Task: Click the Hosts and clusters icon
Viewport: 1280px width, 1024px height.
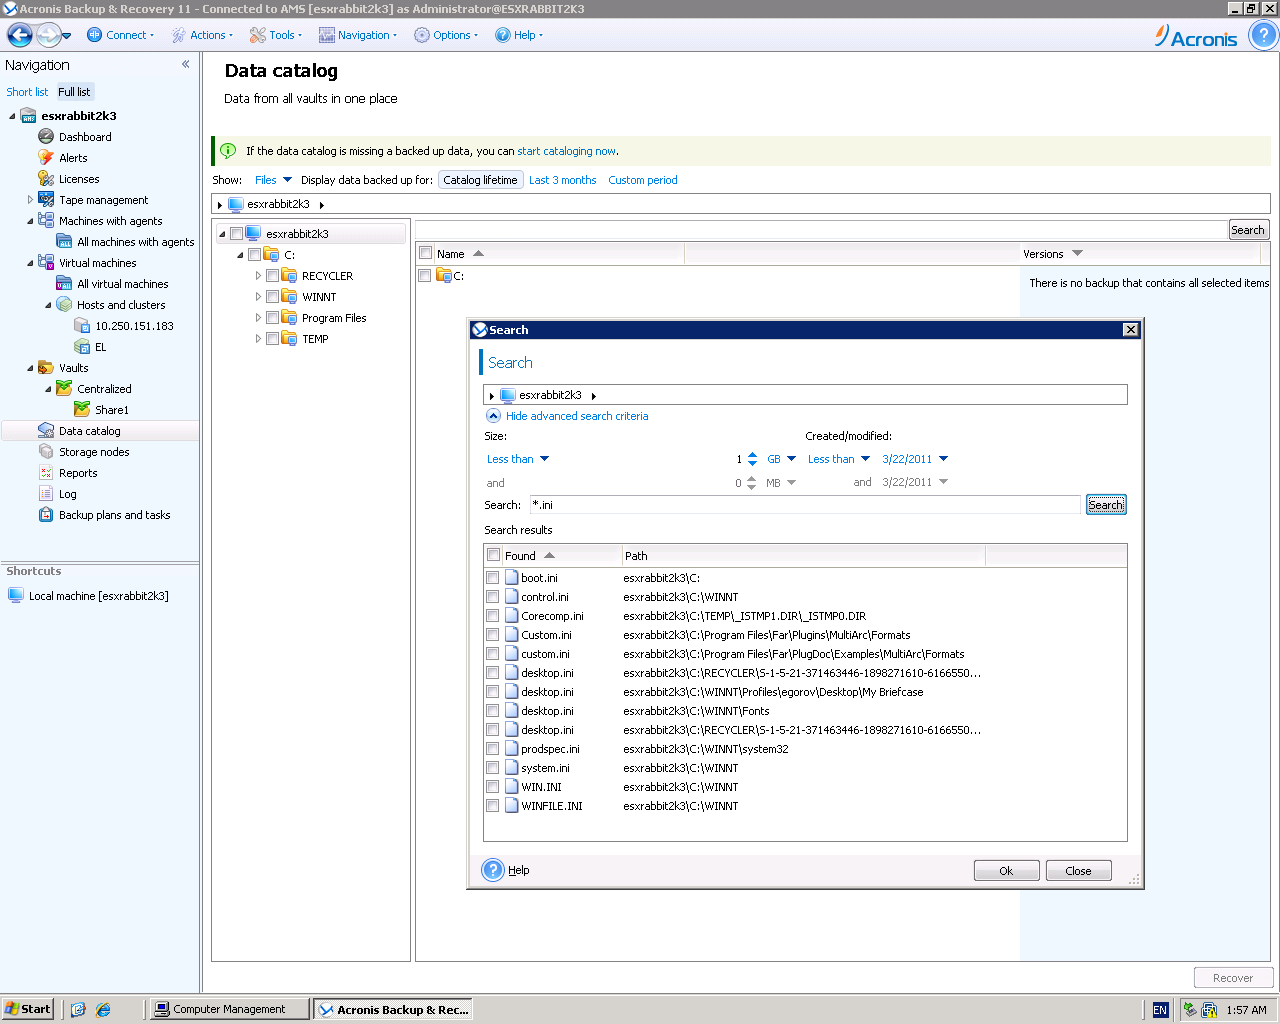Action: (64, 305)
